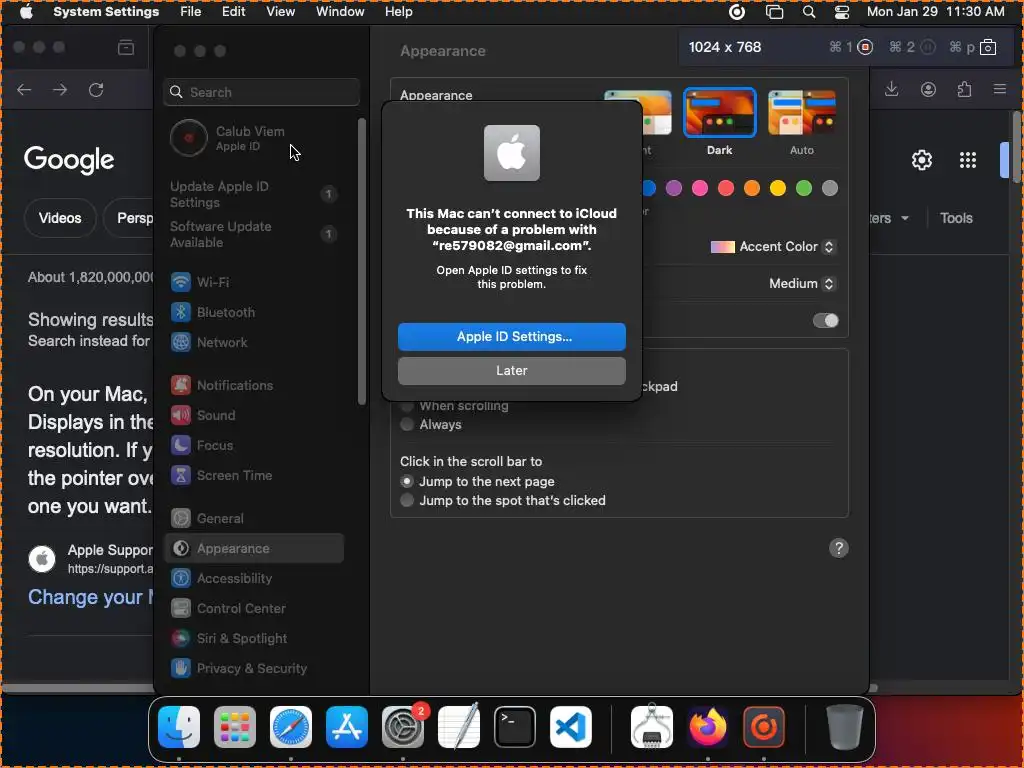Open Wi-Fi settings icon in sidebar
Image resolution: width=1024 pixels, height=768 pixels.
pyautogui.click(x=181, y=282)
